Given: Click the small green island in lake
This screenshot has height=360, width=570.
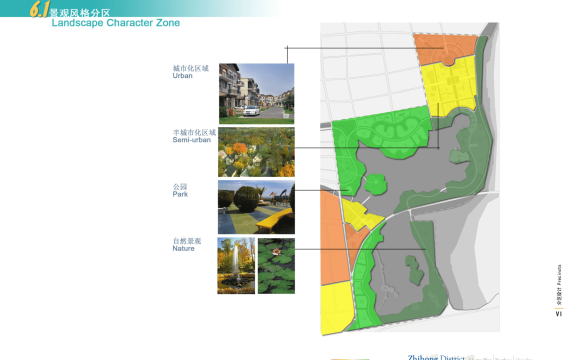Looking at the screenshot, I should (376, 184).
